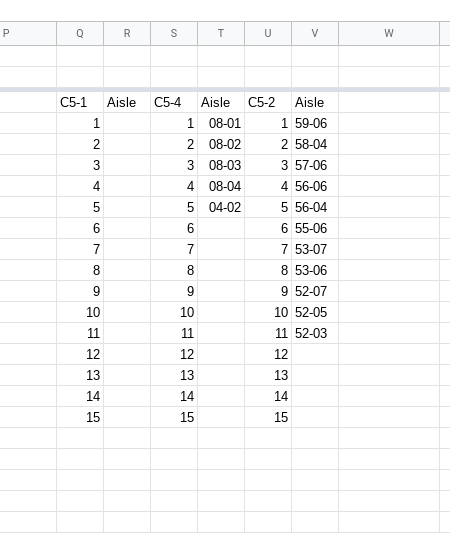Image resolution: width=450 pixels, height=533 pixels.
Task: Click the number 1 in column U
Action: coord(268,123)
